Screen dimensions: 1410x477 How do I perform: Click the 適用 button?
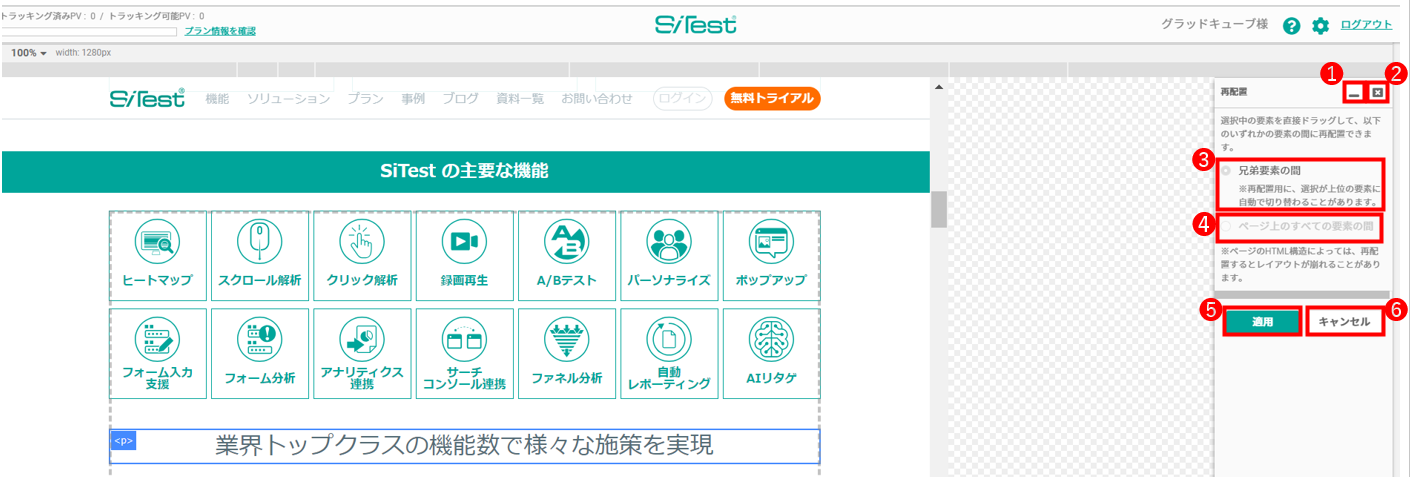tap(1262, 321)
